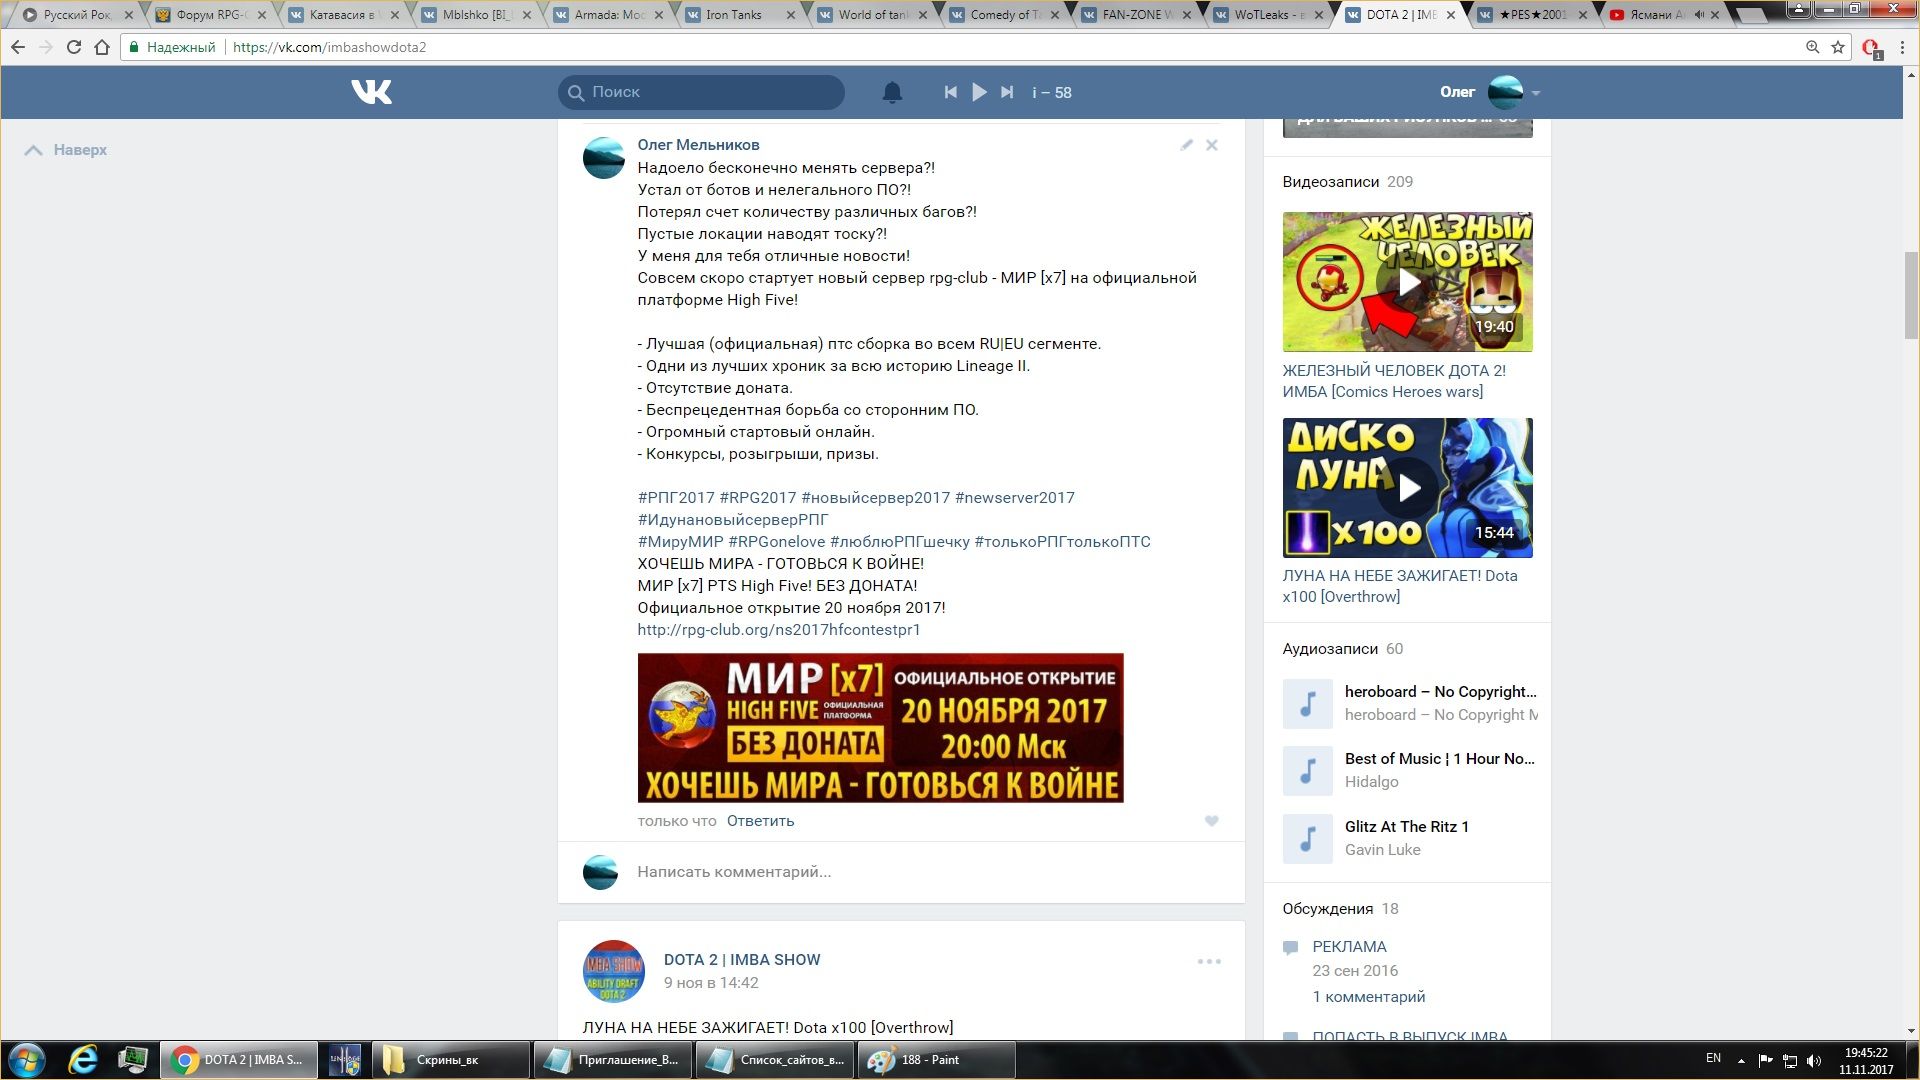
Task: Go back with browser back arrow
Action: click(x=18, y=47)
